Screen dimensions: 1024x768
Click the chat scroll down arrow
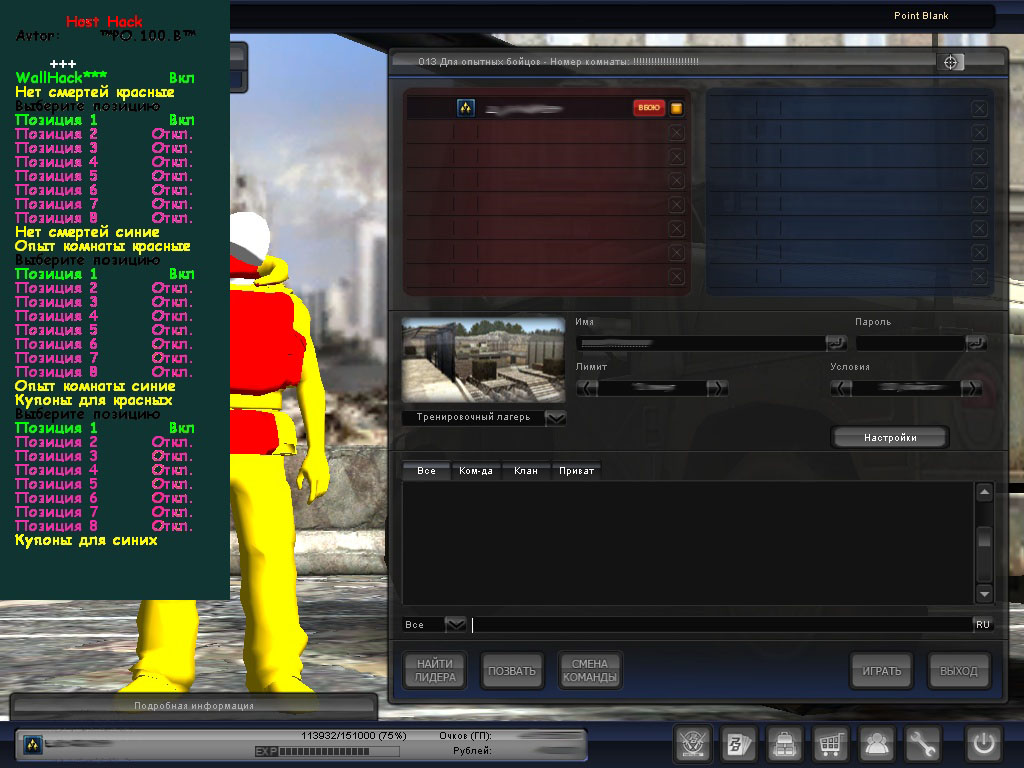[984, 593]
